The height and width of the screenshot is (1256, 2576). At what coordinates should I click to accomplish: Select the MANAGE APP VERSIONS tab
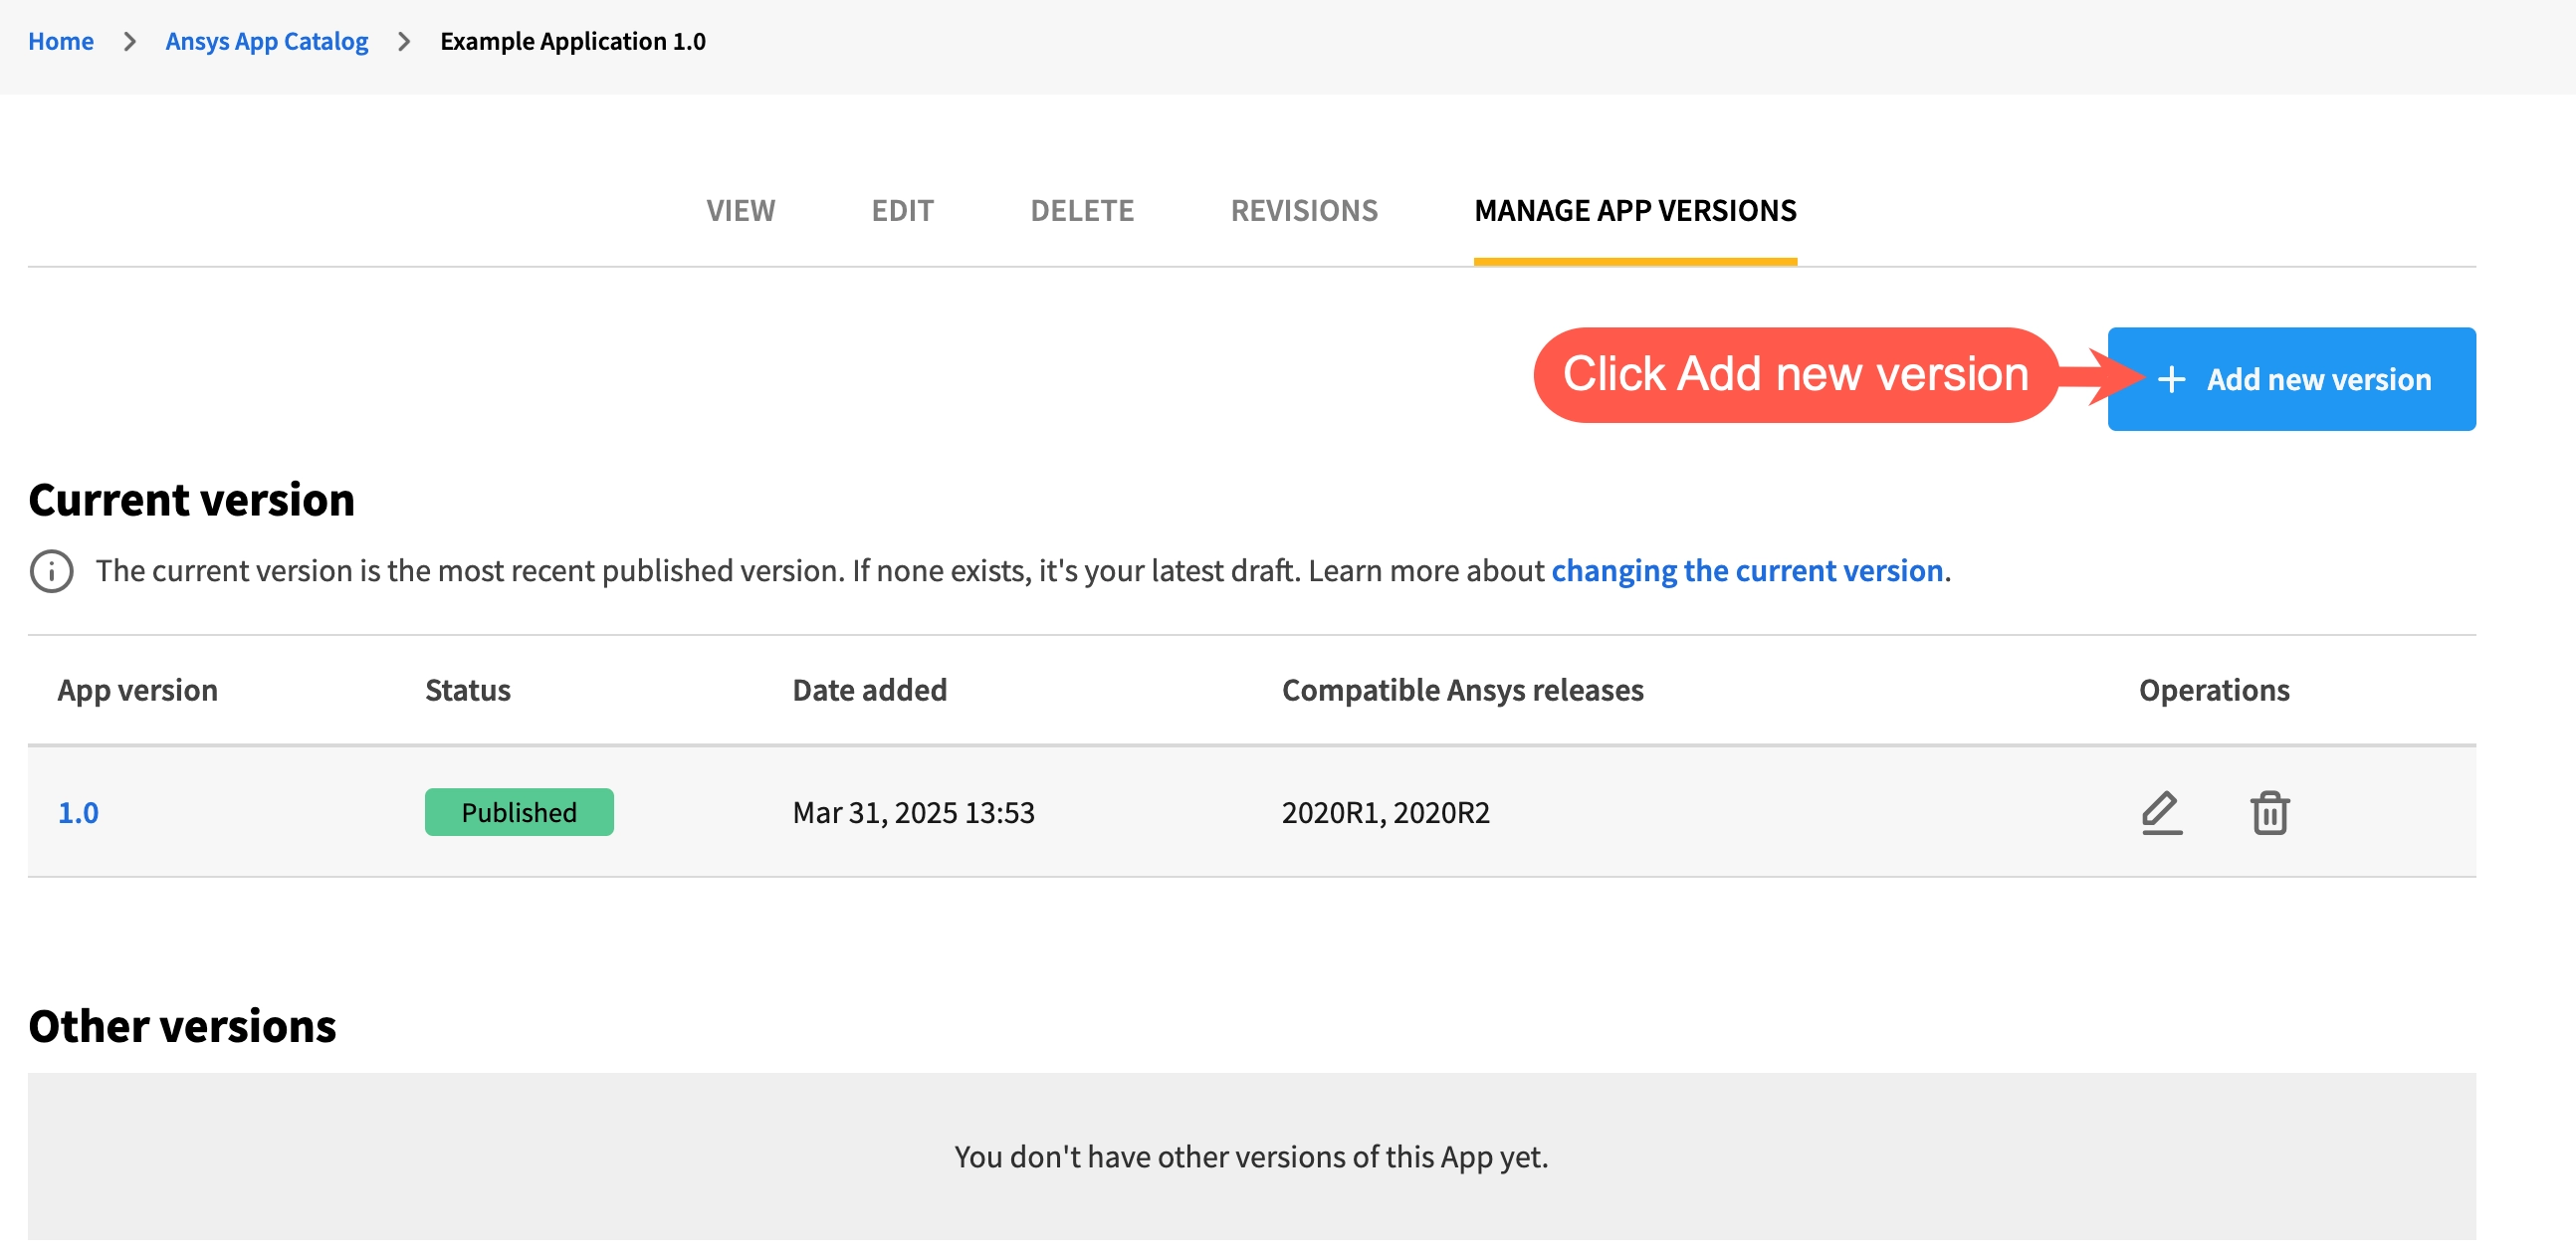1635,210
